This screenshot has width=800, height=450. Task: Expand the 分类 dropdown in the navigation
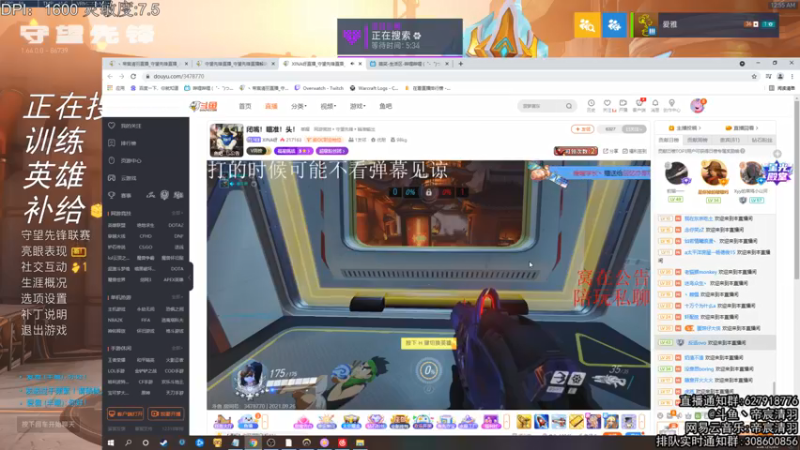(x=298, y=106)
